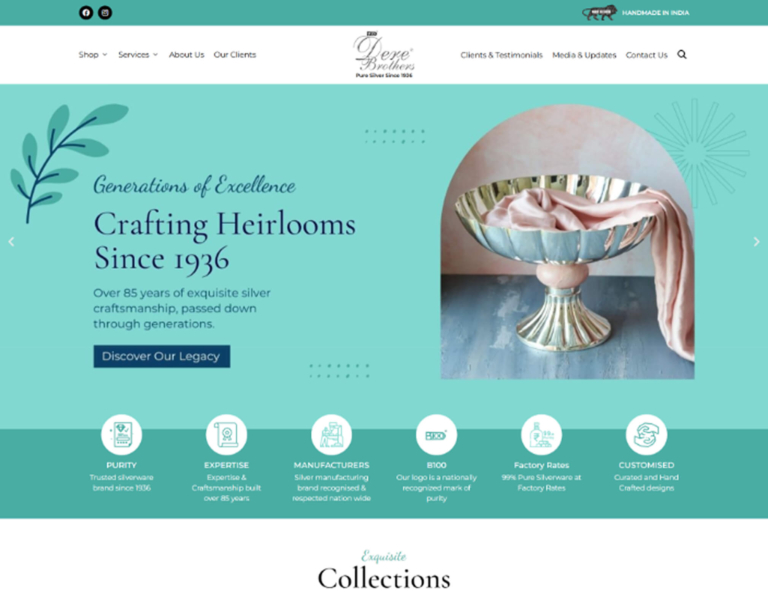
Task: Click the Factory Rates icon
Action: tap(541, 434)
